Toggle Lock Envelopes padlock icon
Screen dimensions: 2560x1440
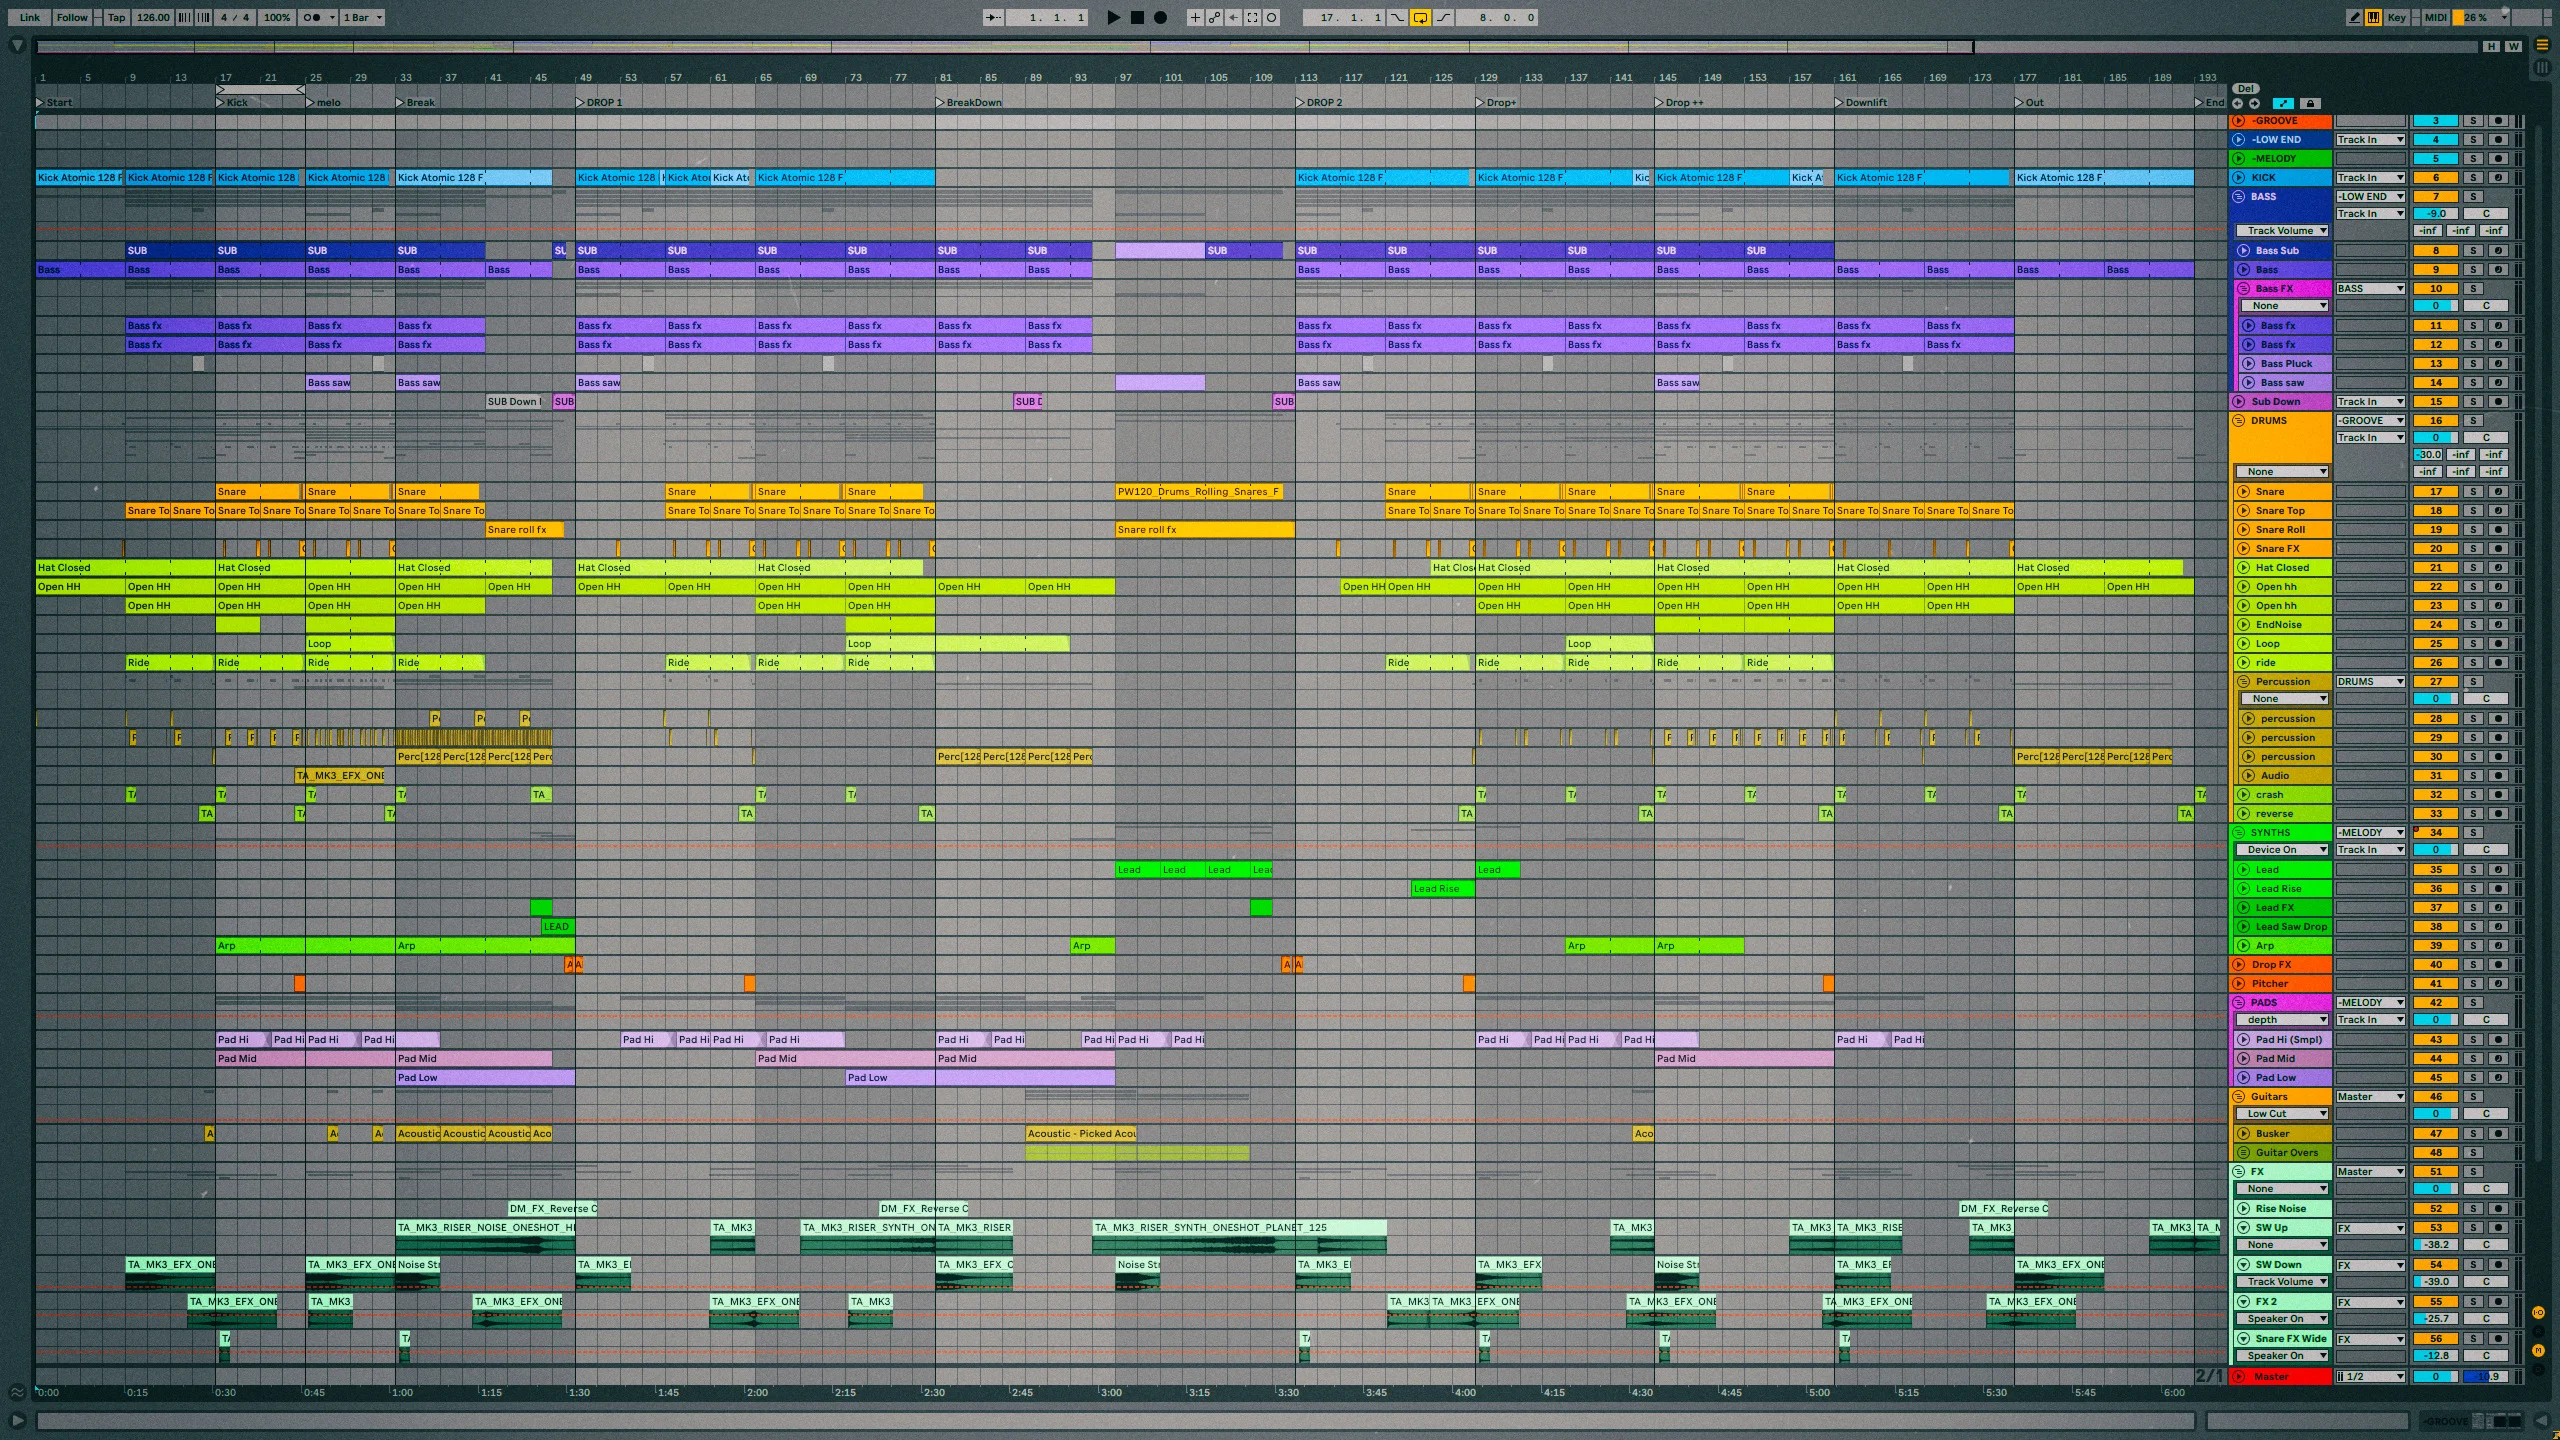tap(2310, 103)
